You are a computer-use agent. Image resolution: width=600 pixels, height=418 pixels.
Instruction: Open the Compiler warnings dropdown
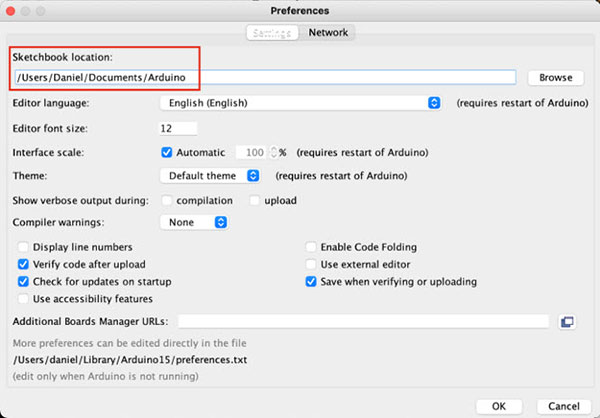pyautogui.click(x=195, y=223)
